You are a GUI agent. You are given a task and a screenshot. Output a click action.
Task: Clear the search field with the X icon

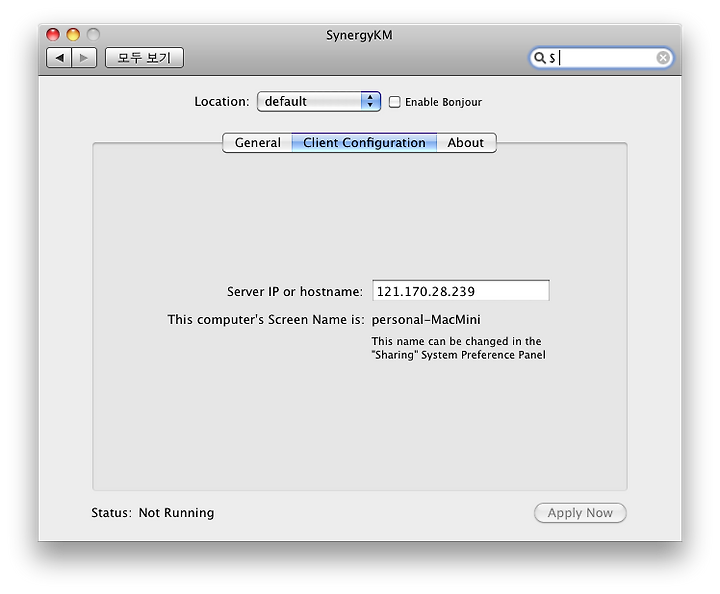(x=662, y=58)
